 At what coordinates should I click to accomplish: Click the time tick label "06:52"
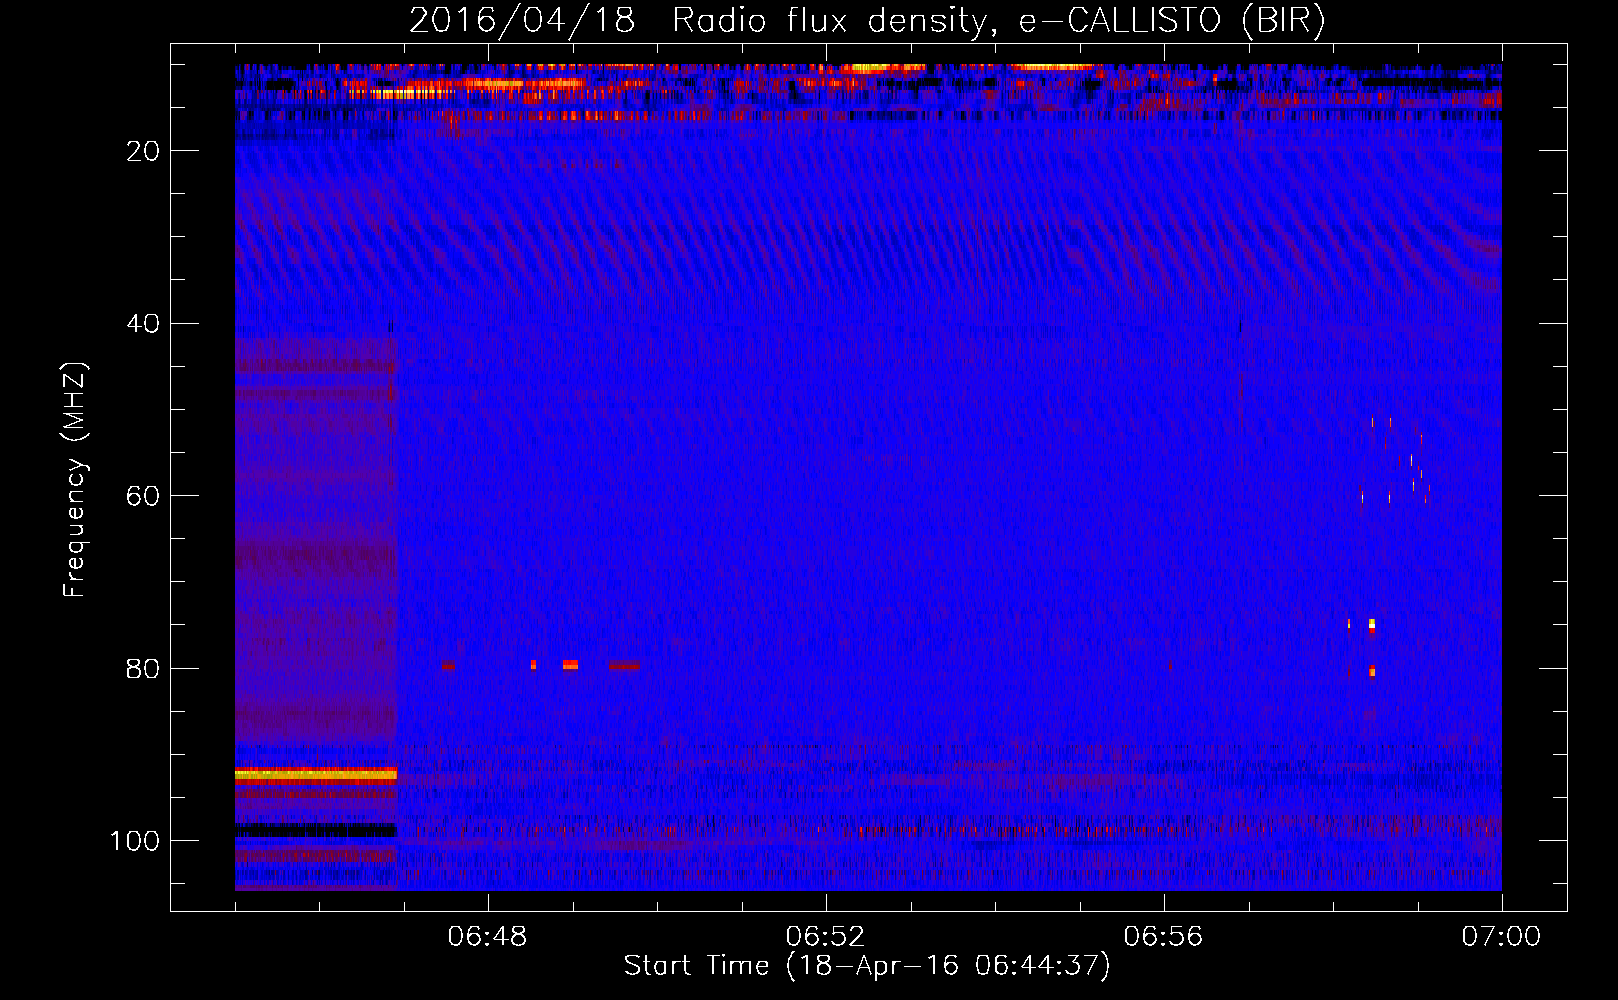pyautogui.click(x=826, y=937)
